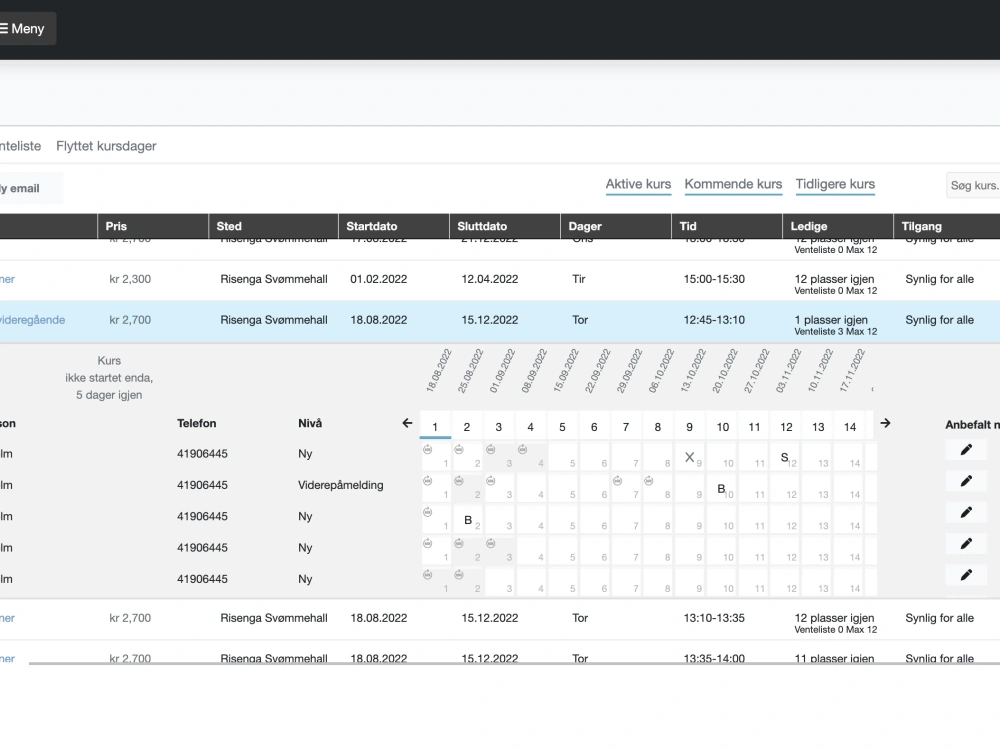The height and width of the screenshot is (750, 1000).
Task: Select day 12 column header
Action: 786,427
